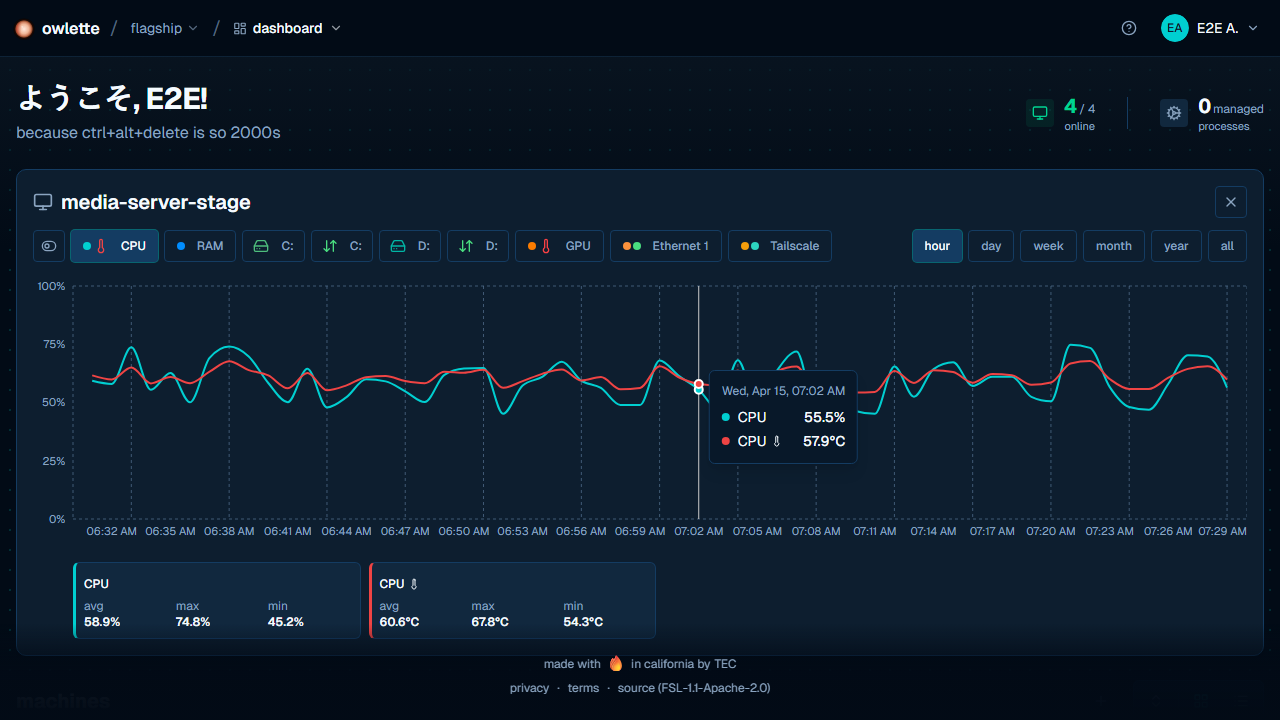
Task: Click the owlette brand name
Action: click(71, 28)
